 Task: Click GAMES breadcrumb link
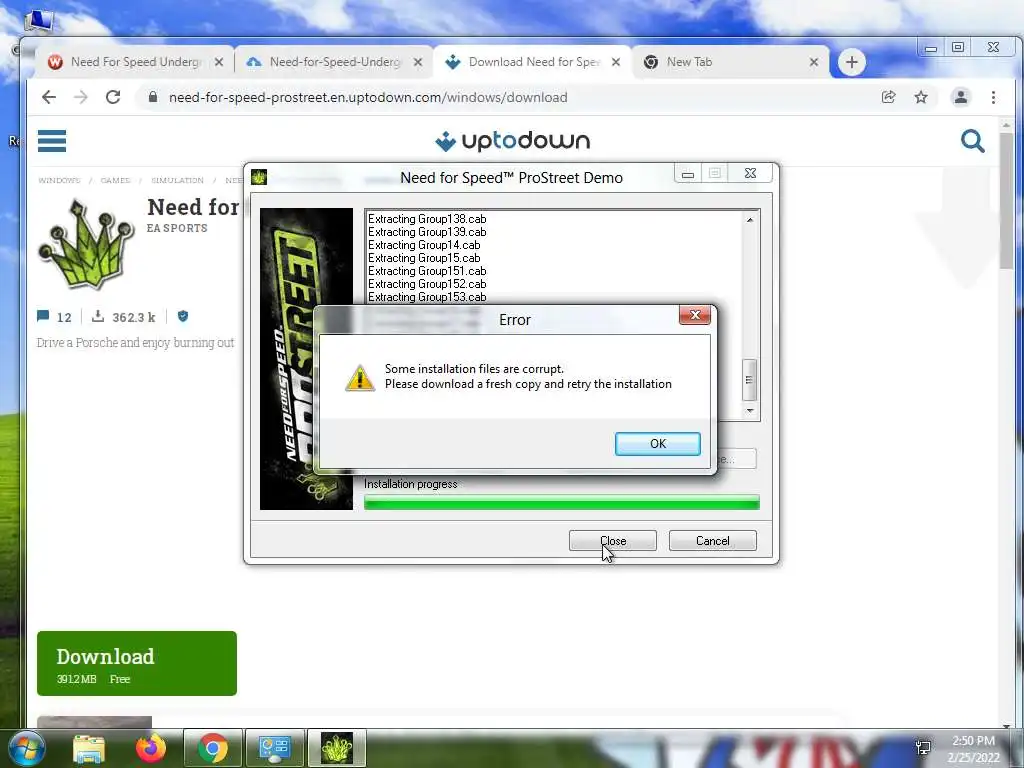(x=115, y=180)
